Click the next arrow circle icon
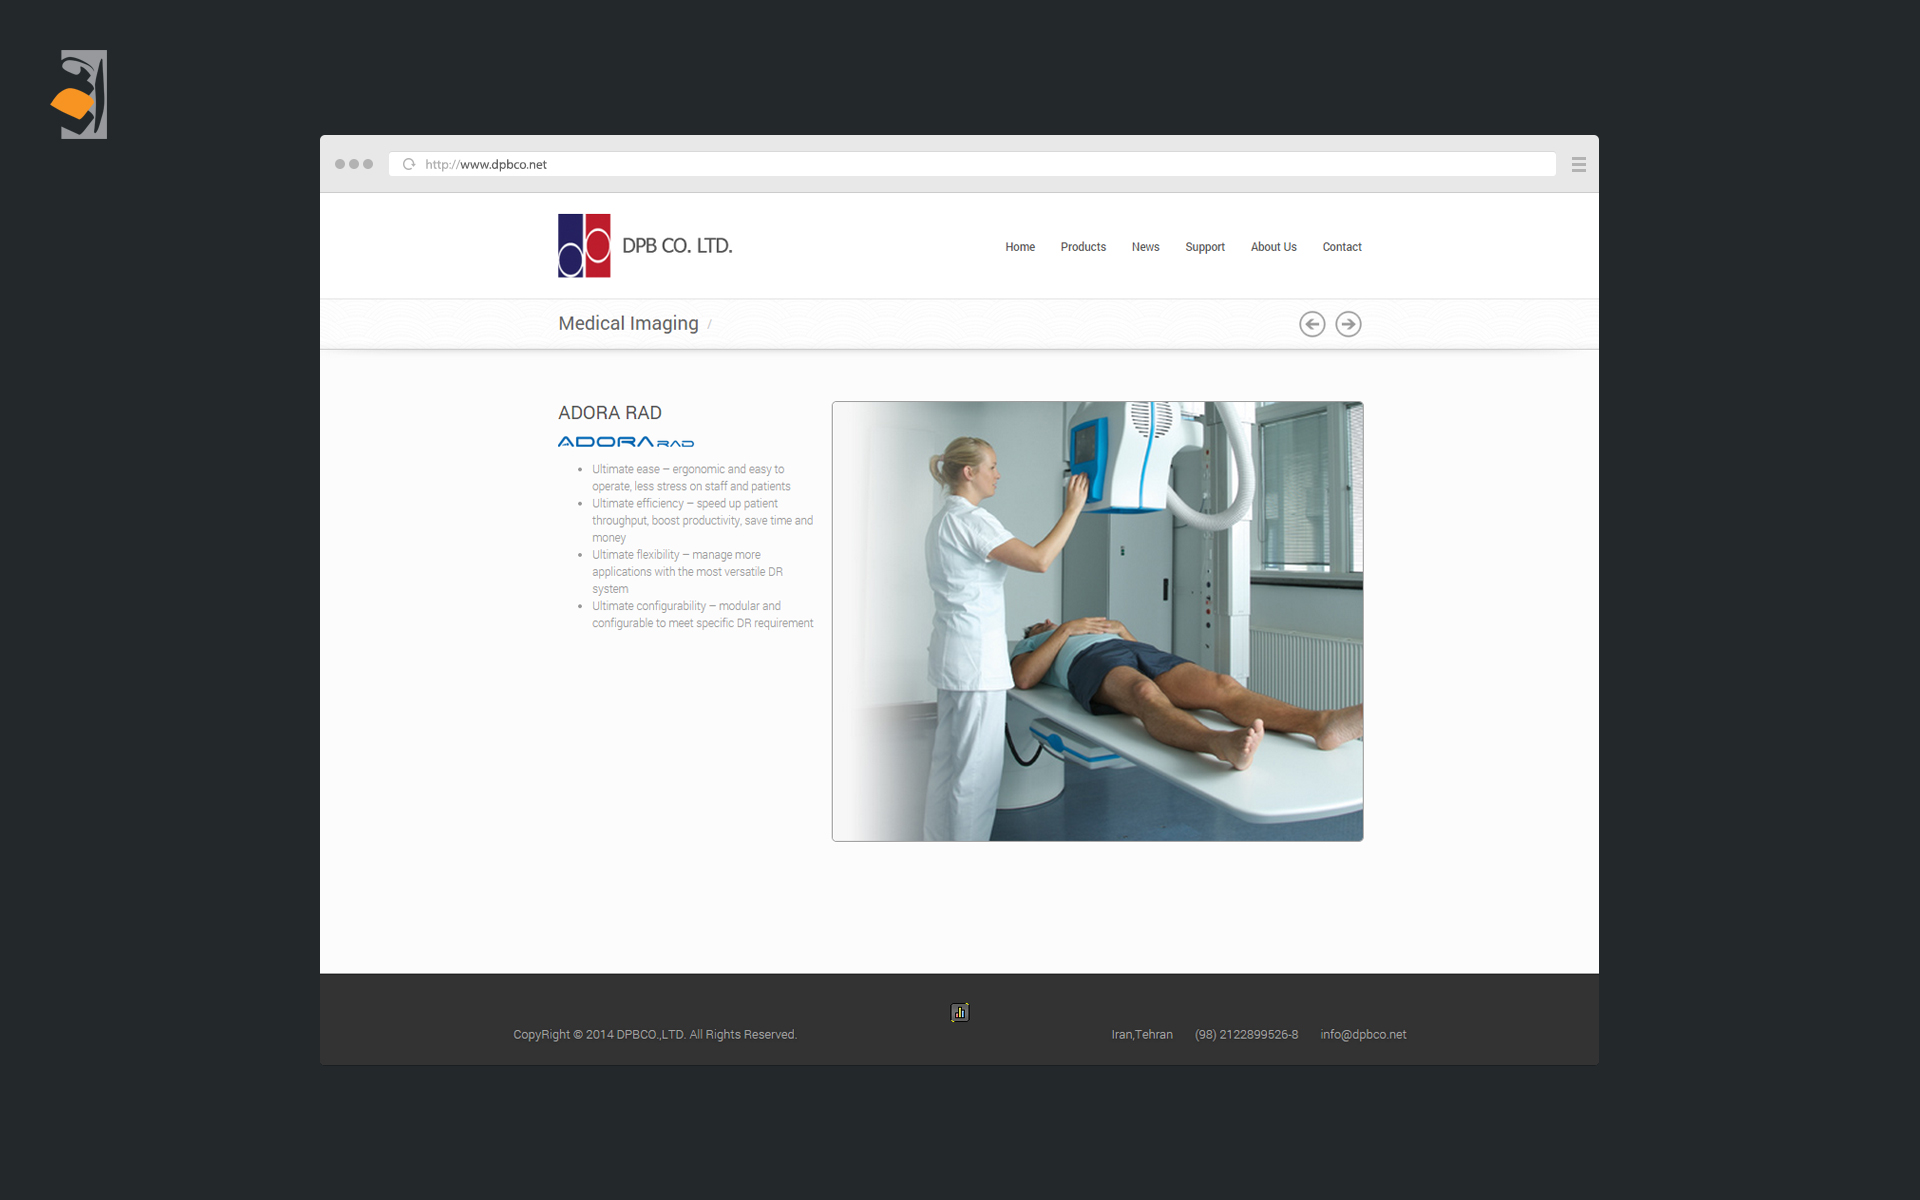This screenshot has height=1200, width=1920. point(1348,324)
